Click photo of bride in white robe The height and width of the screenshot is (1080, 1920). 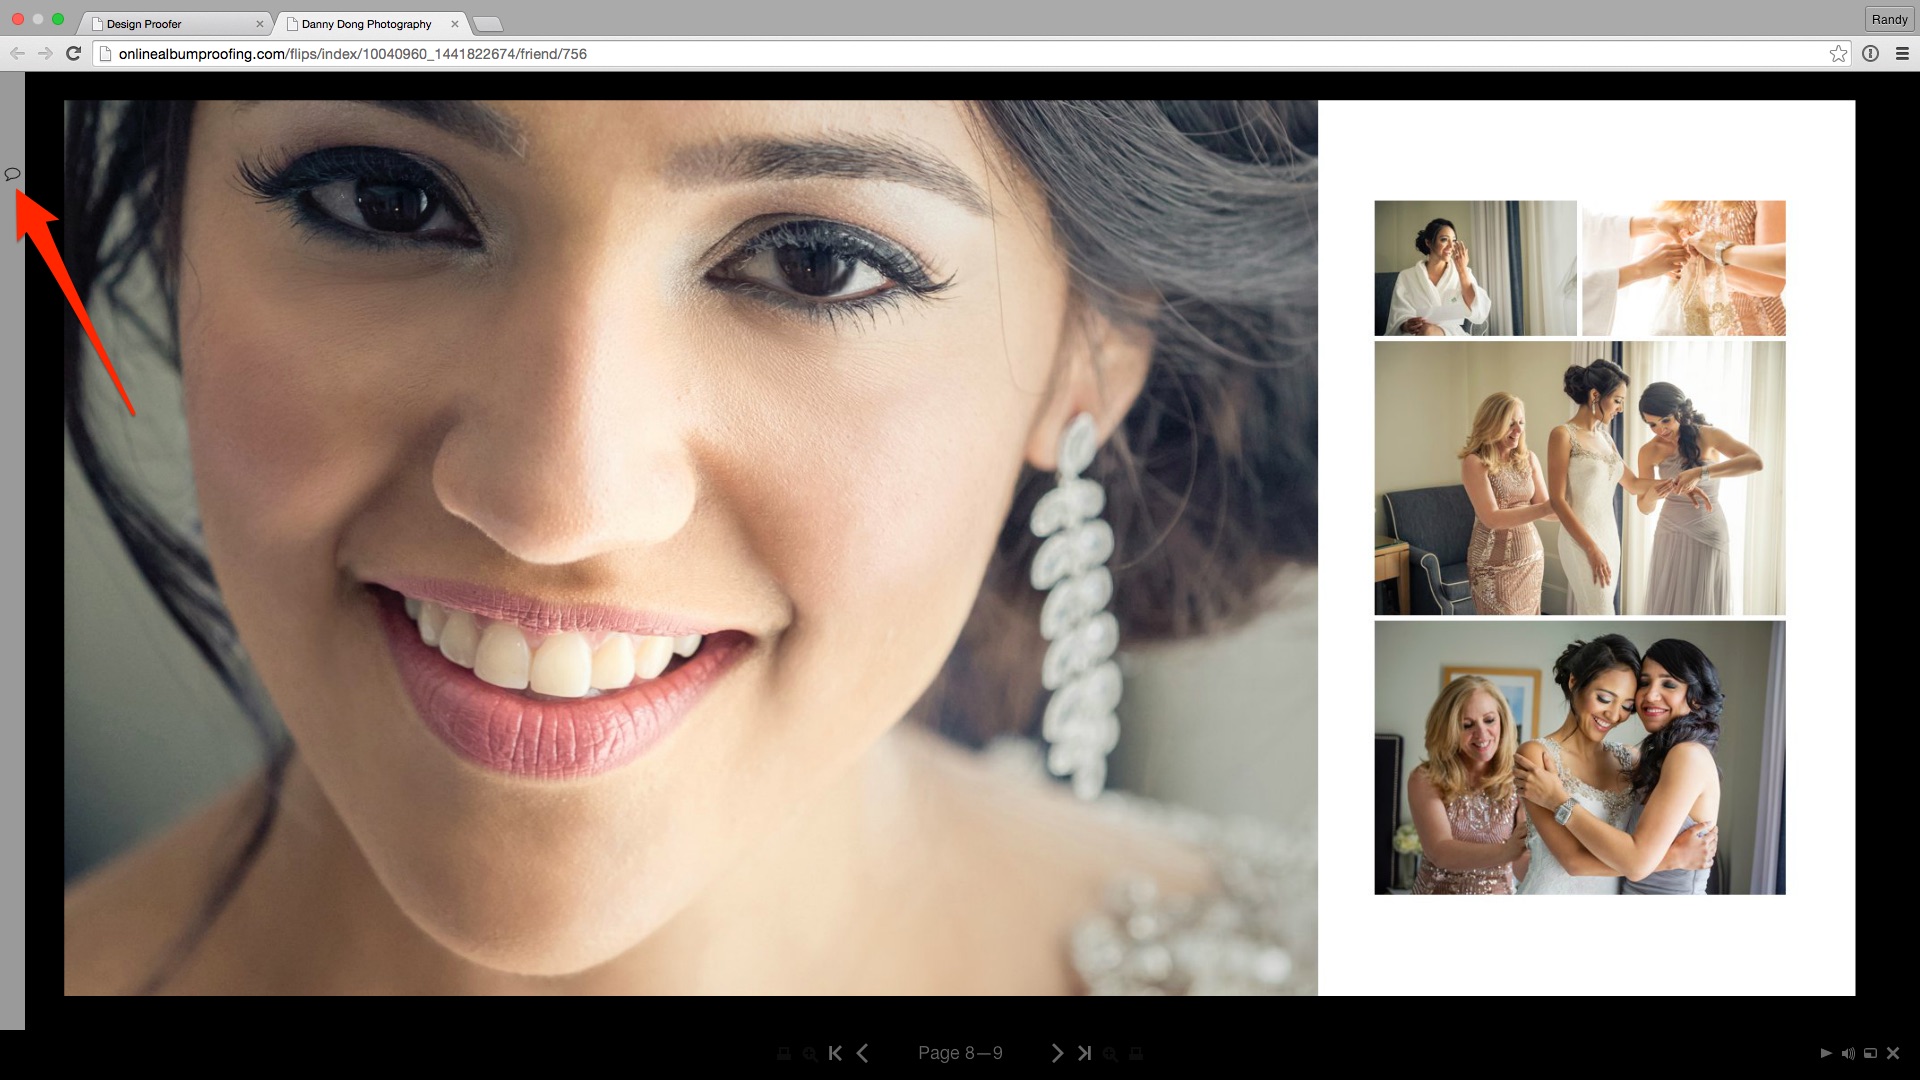tap(1475, 268)
